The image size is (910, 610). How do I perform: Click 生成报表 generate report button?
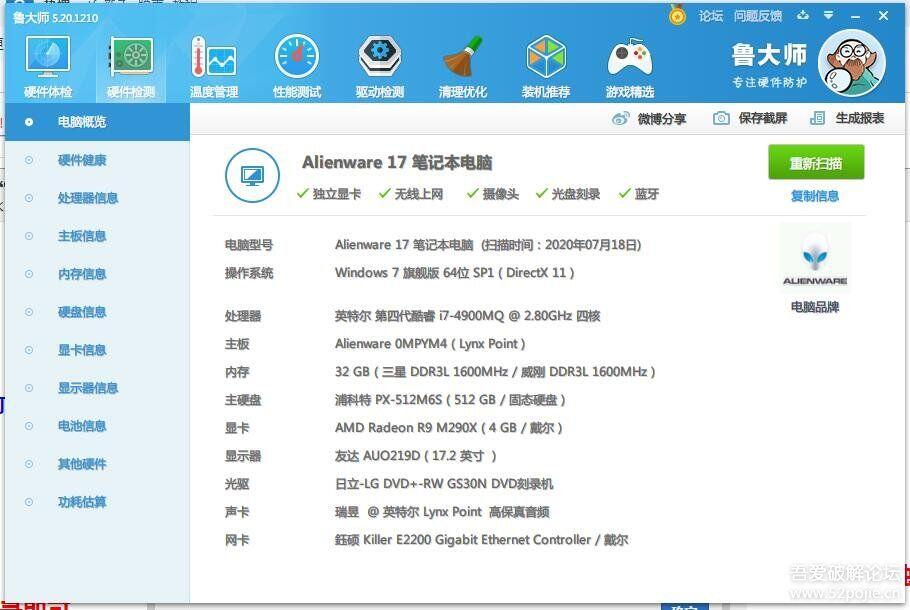tap(848, 119)
